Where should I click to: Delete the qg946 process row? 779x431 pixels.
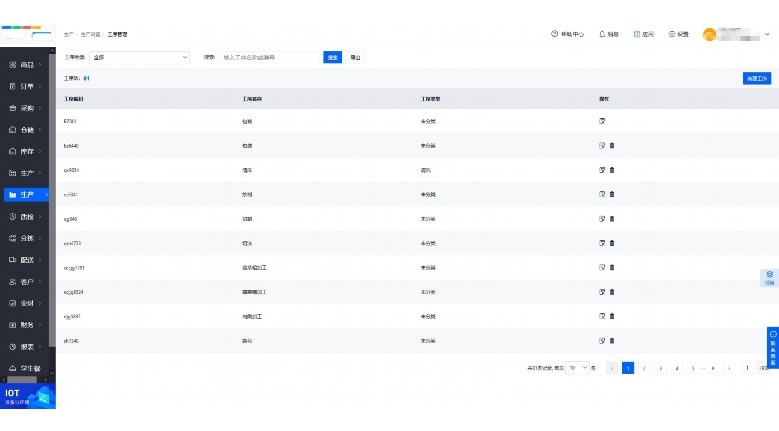612,218
